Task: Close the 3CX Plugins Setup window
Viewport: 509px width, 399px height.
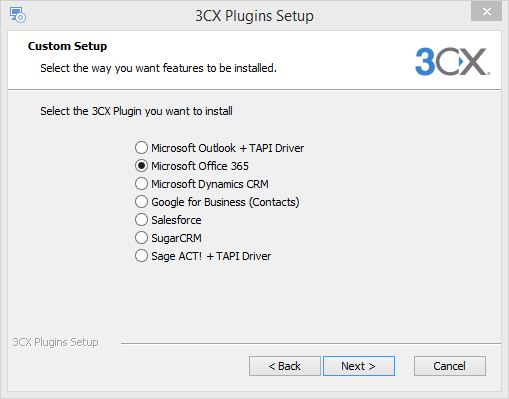Action: point(486,12)
